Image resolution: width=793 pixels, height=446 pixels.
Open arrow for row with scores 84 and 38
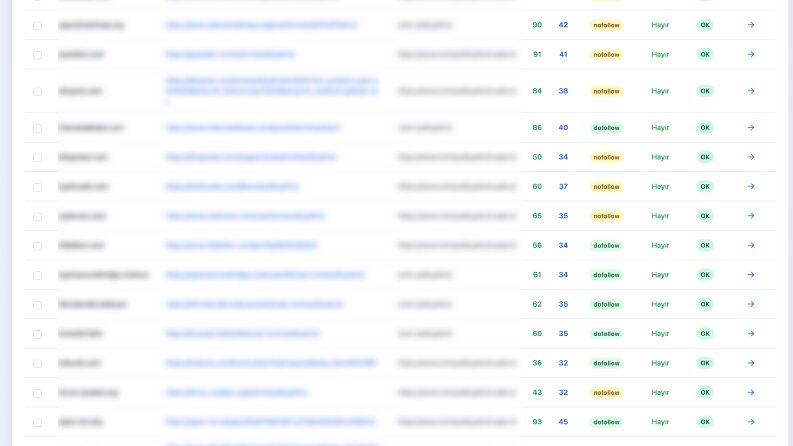751,91
